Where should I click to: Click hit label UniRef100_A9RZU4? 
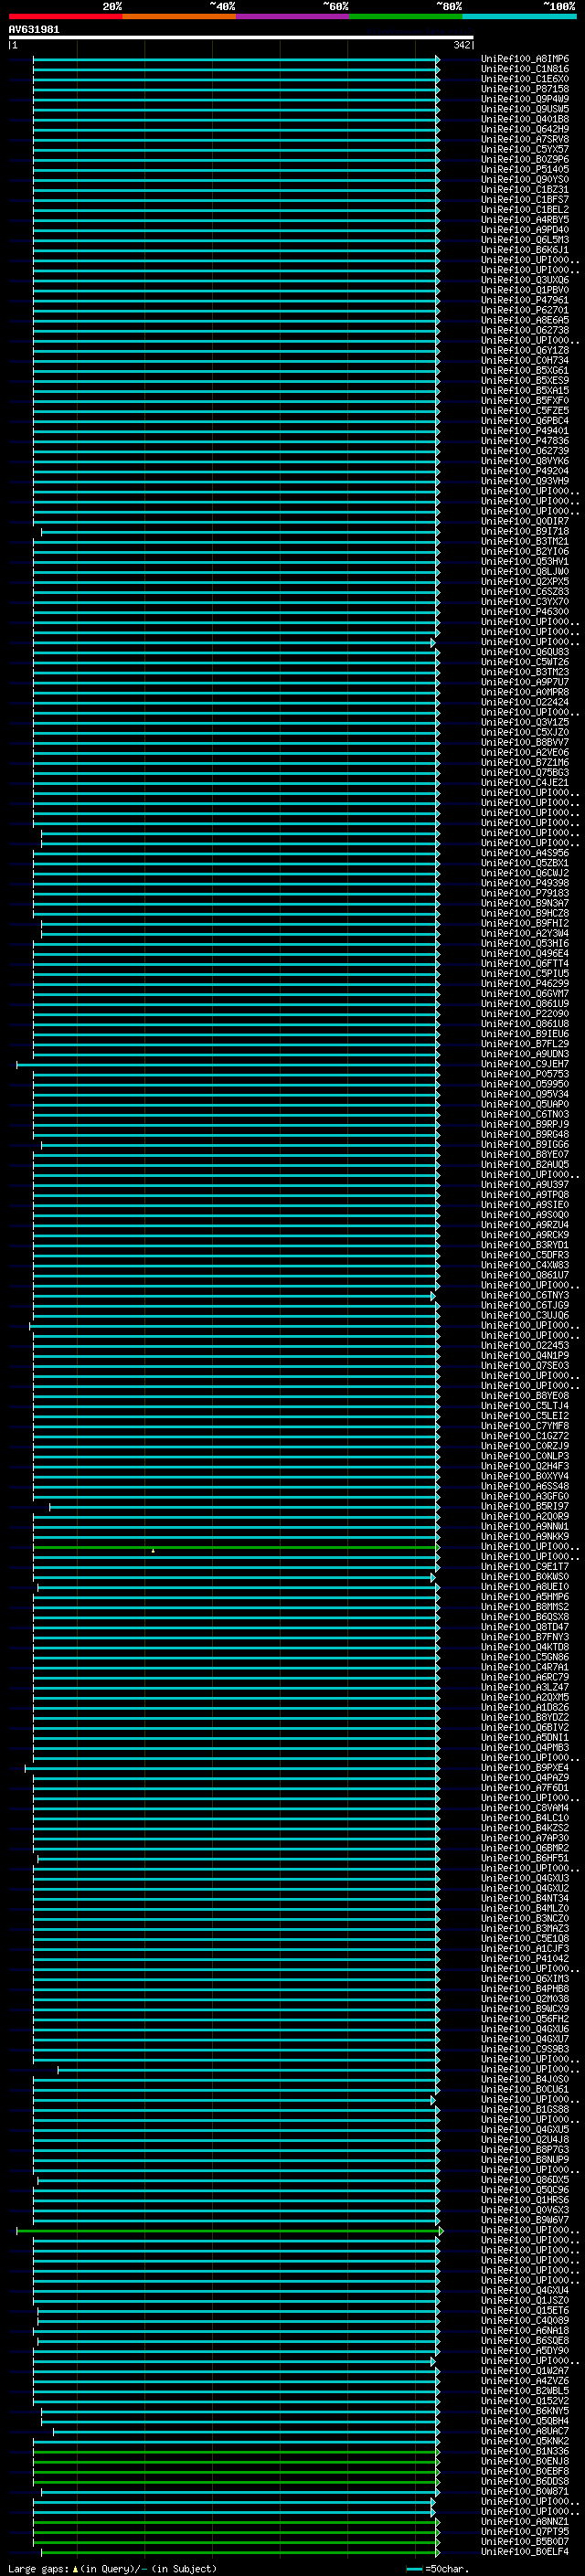525,1224
